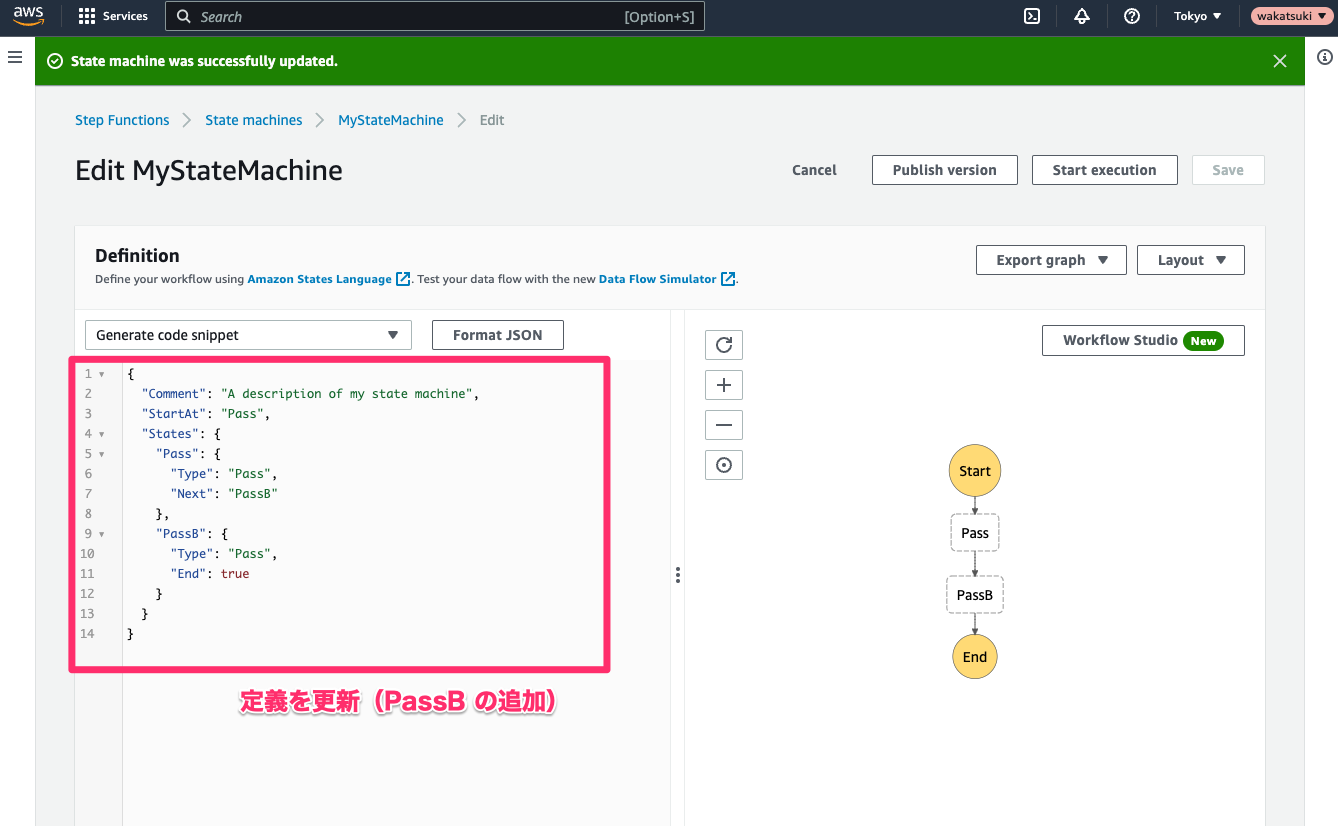Click the Start execution button
The width and height of the screenshot is (1338, 826).
1104,170
